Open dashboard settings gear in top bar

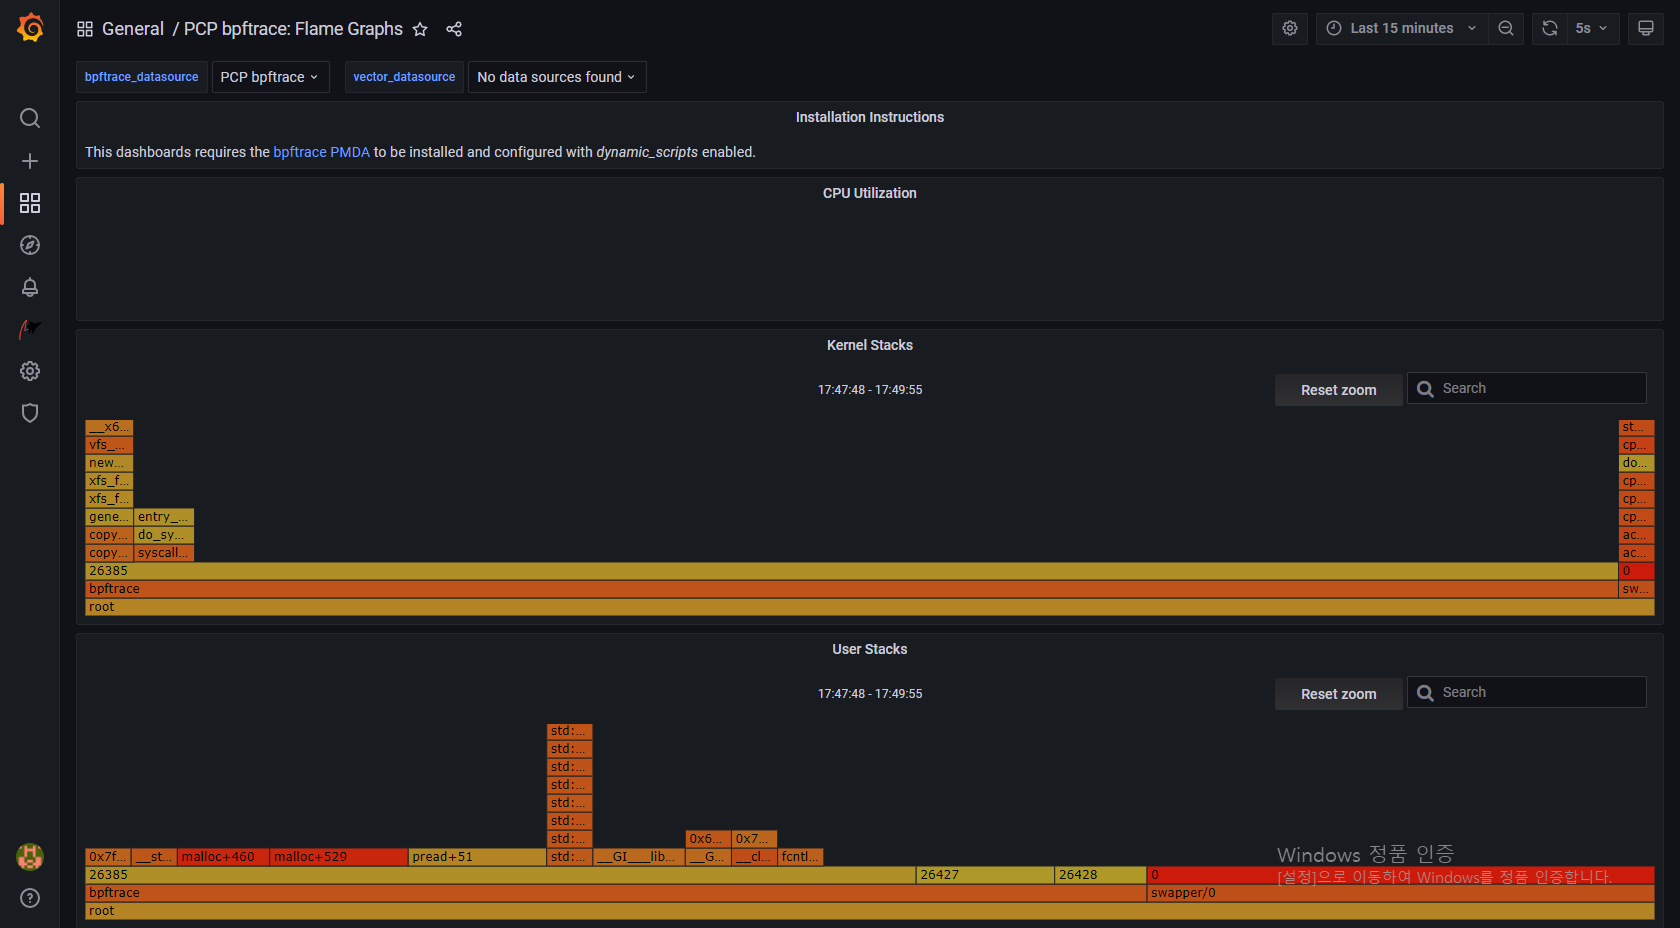click(1290, 28)
